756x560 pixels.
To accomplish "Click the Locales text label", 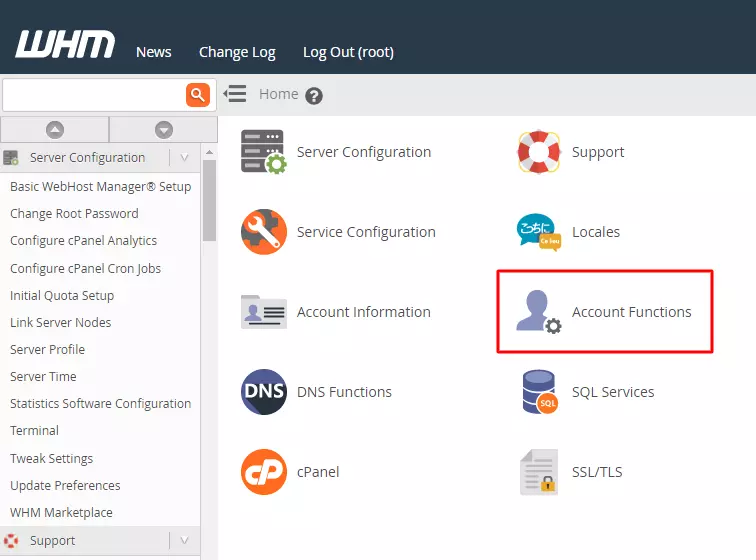I will tap(596, 232).
